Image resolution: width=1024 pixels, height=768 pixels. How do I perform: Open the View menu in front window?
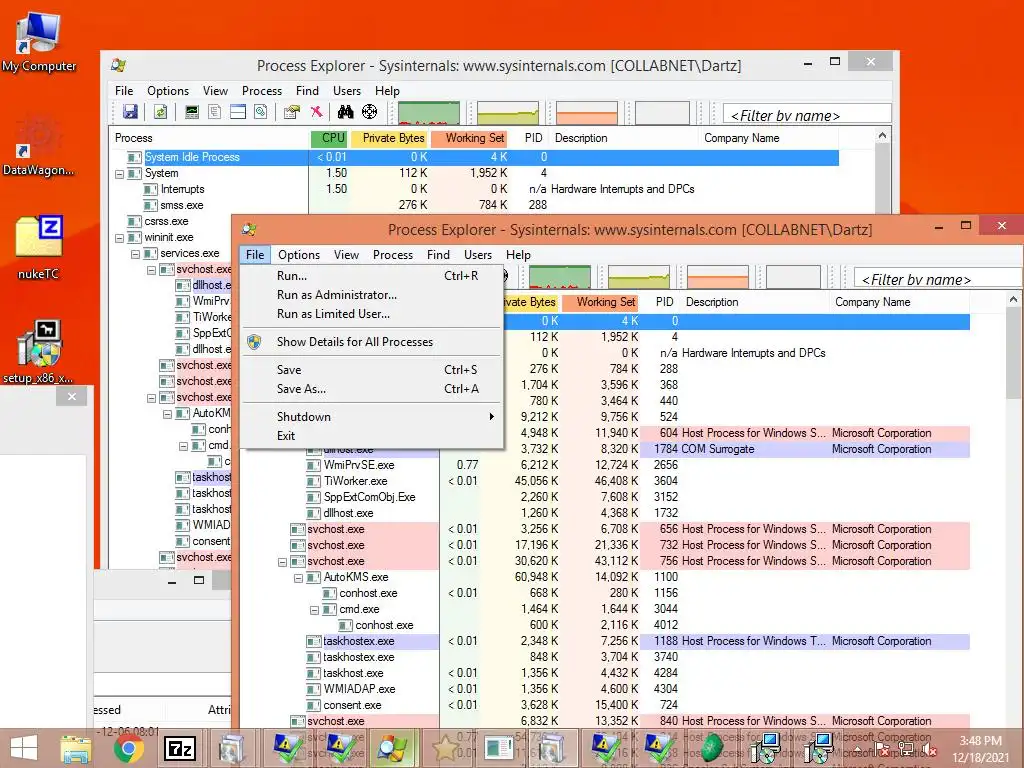(x=346, y=255)
